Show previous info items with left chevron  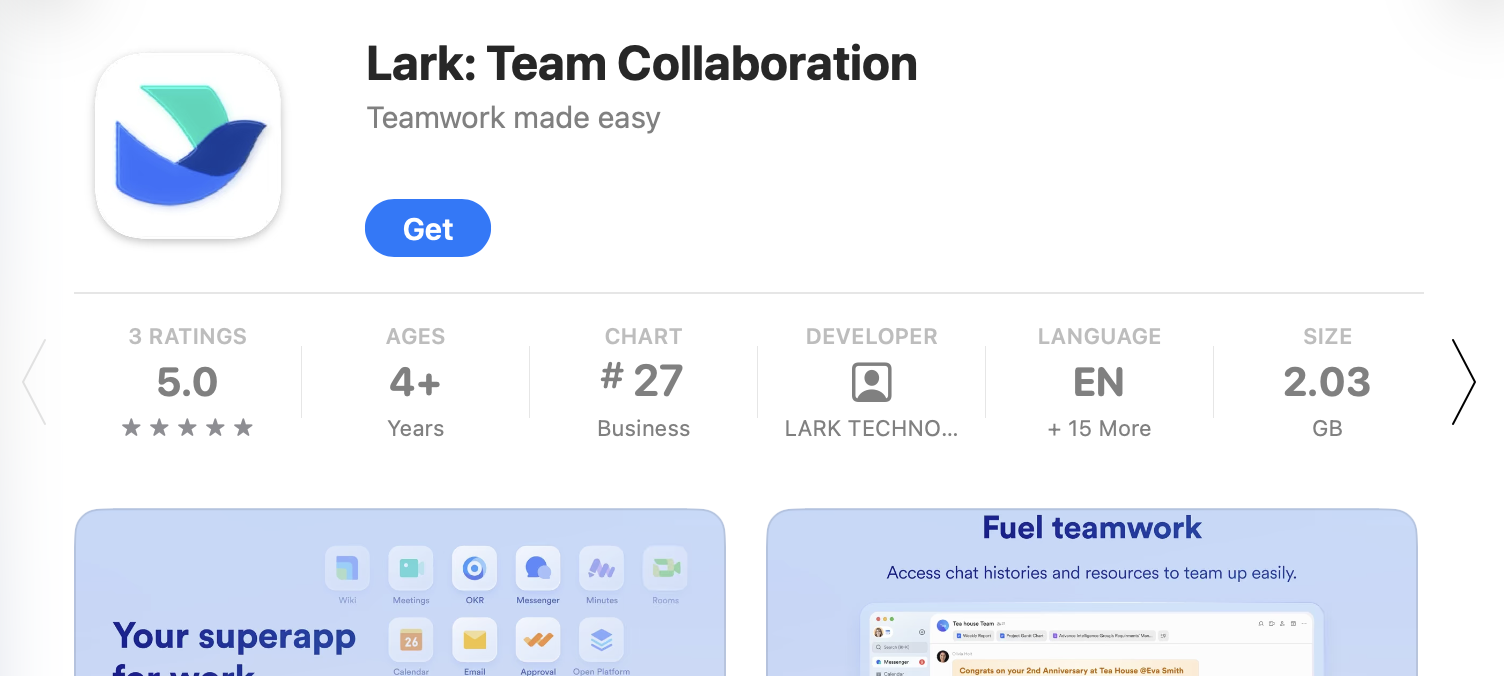coord(34,382)
